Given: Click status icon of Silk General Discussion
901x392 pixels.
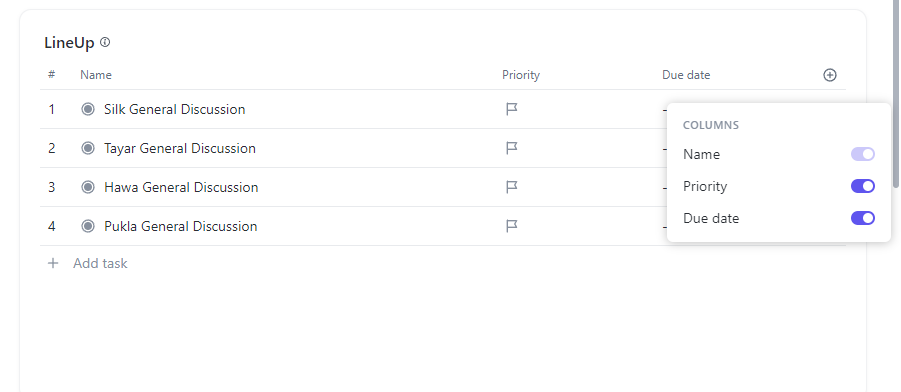Looking at the screenshot, I should 88,109.
